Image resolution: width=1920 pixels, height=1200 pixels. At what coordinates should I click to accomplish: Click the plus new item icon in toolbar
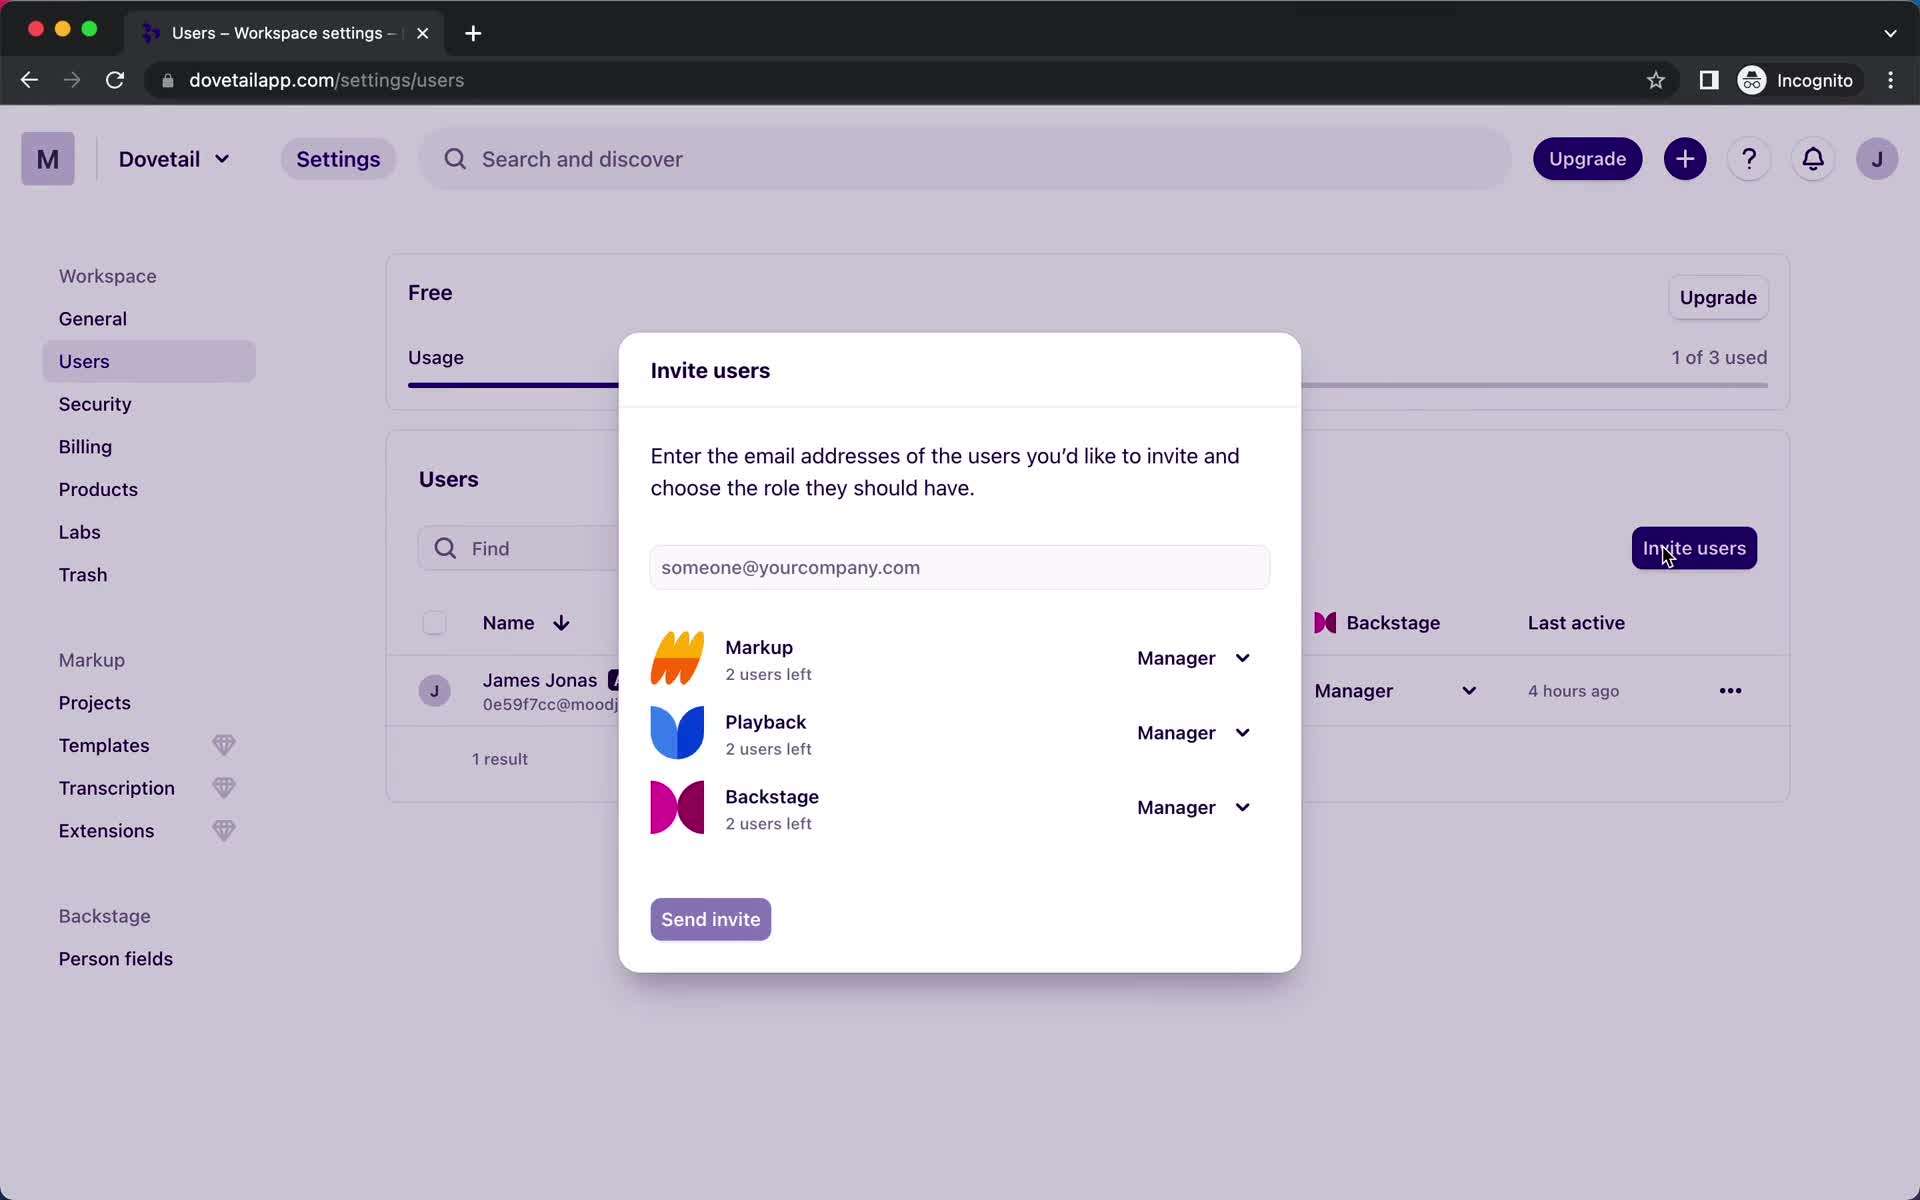(1685, 158)
